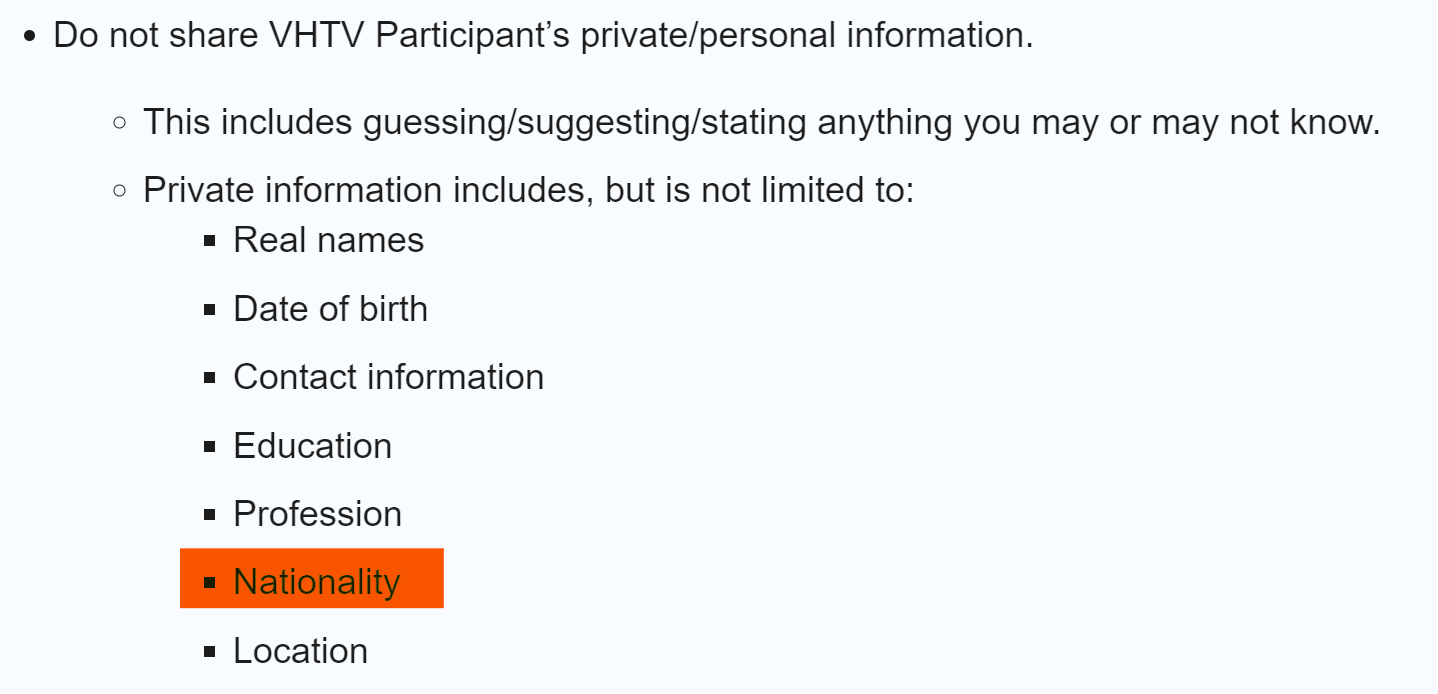The height and width of the screenshot is (694, 1438).
Task: Click the Date of birth text
Action: click(330, 309)
